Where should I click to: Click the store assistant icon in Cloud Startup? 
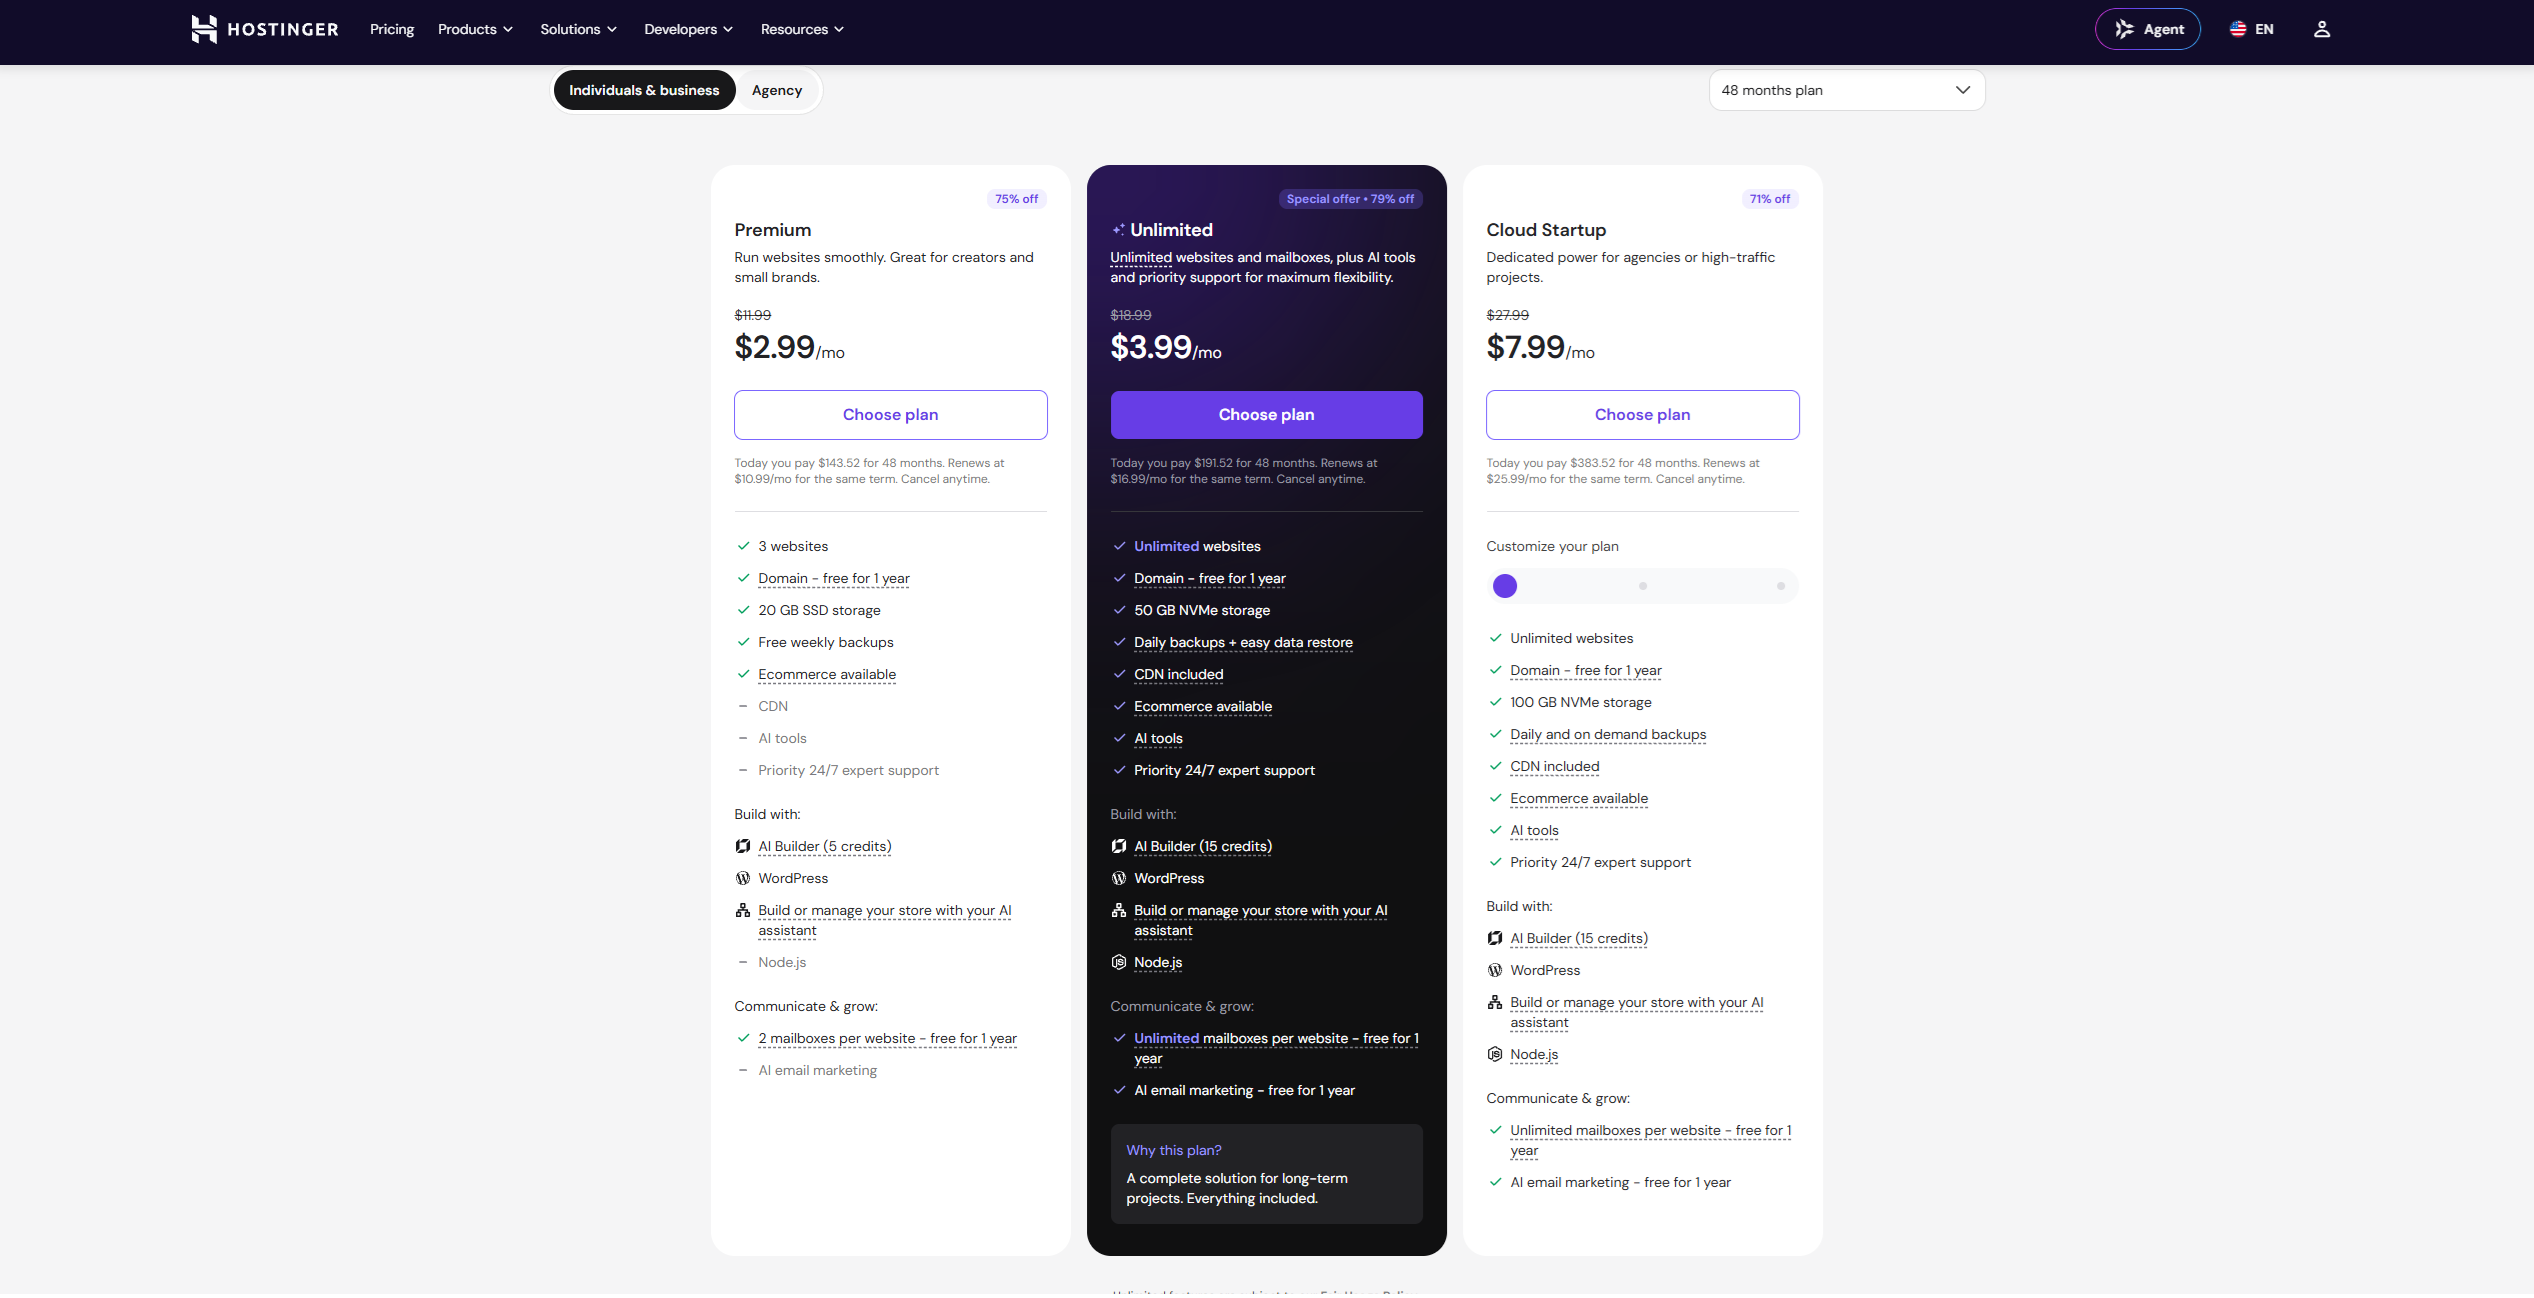(x=1495, y=1002)
